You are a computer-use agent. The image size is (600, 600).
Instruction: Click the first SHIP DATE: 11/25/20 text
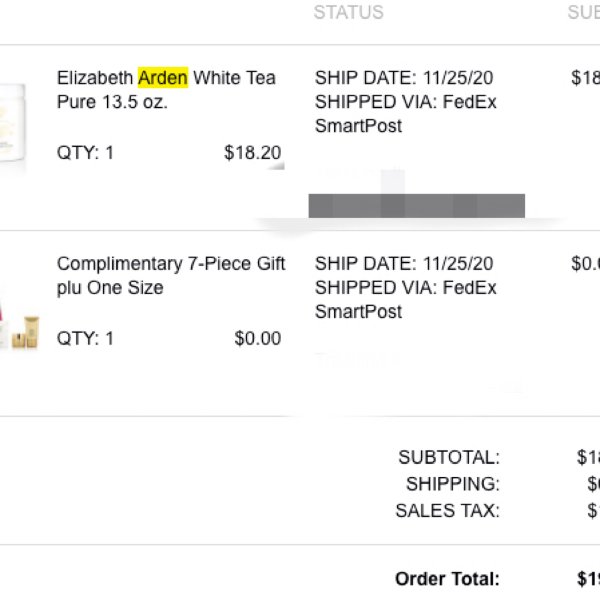point(404,78)
